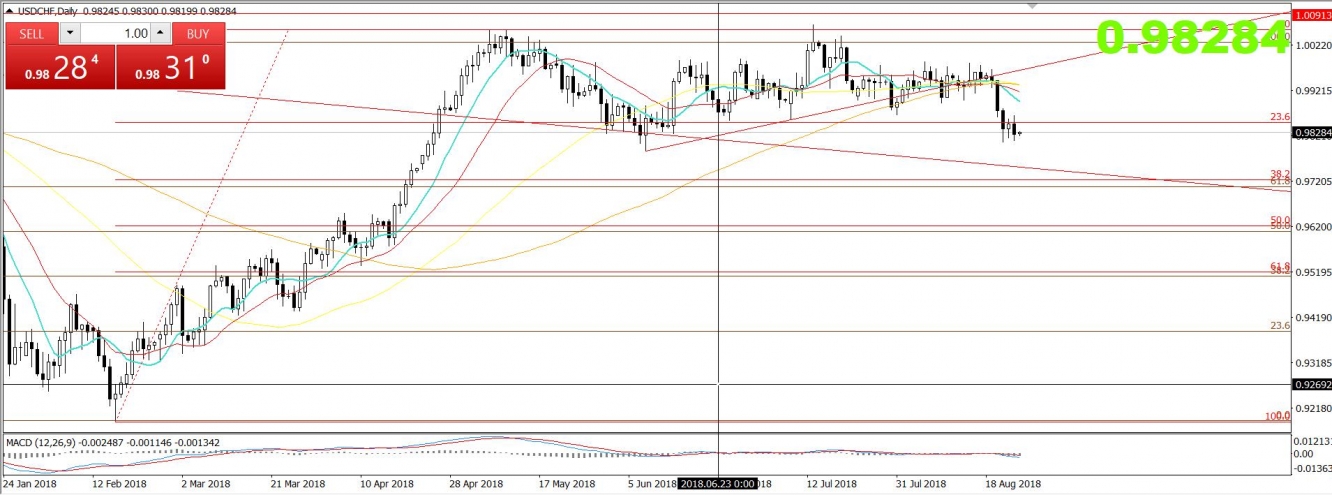Click the BUY button in trading panel
This screenshot has height=495, width=1332.
pos(198,33)
